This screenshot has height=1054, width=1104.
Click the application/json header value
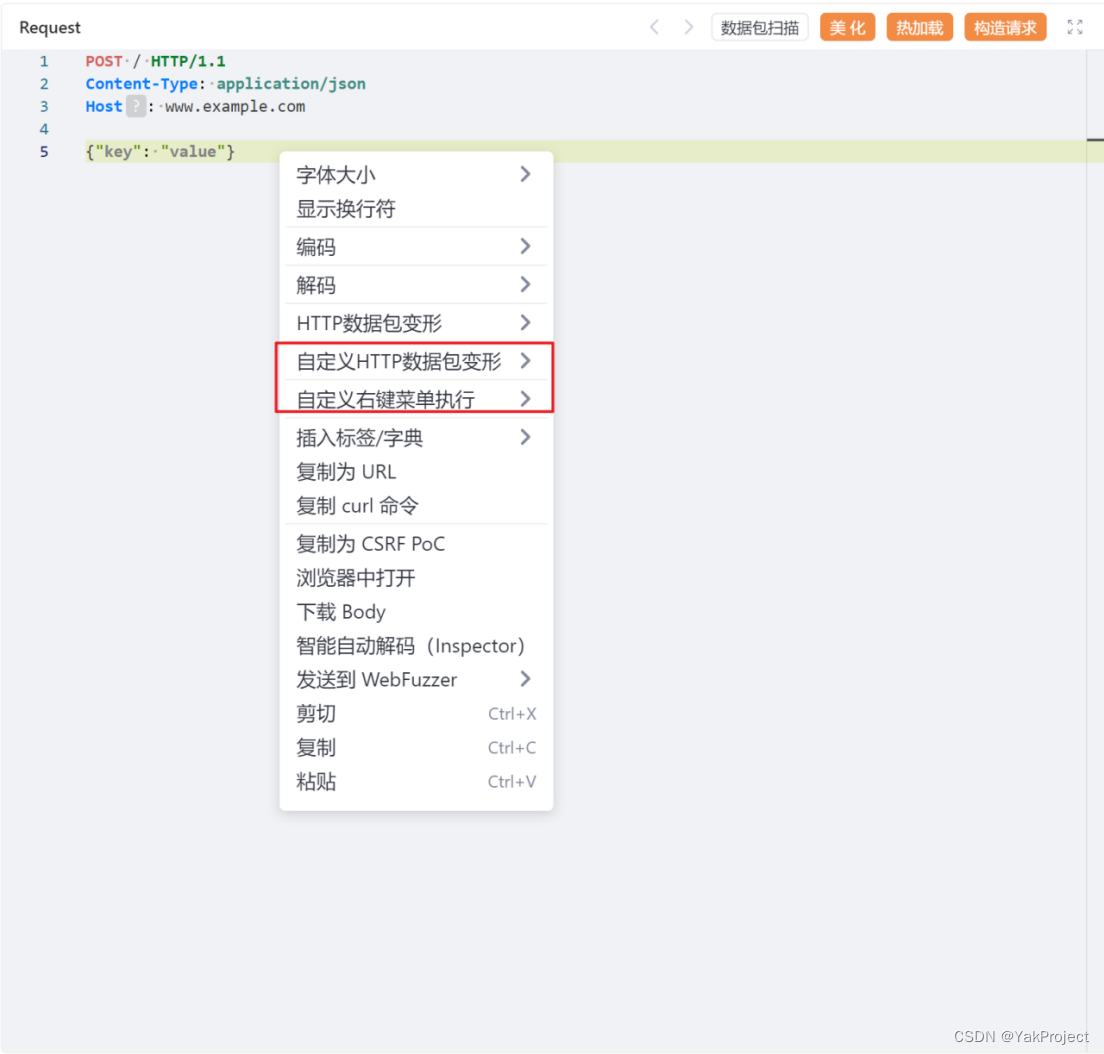click(291, 84)
